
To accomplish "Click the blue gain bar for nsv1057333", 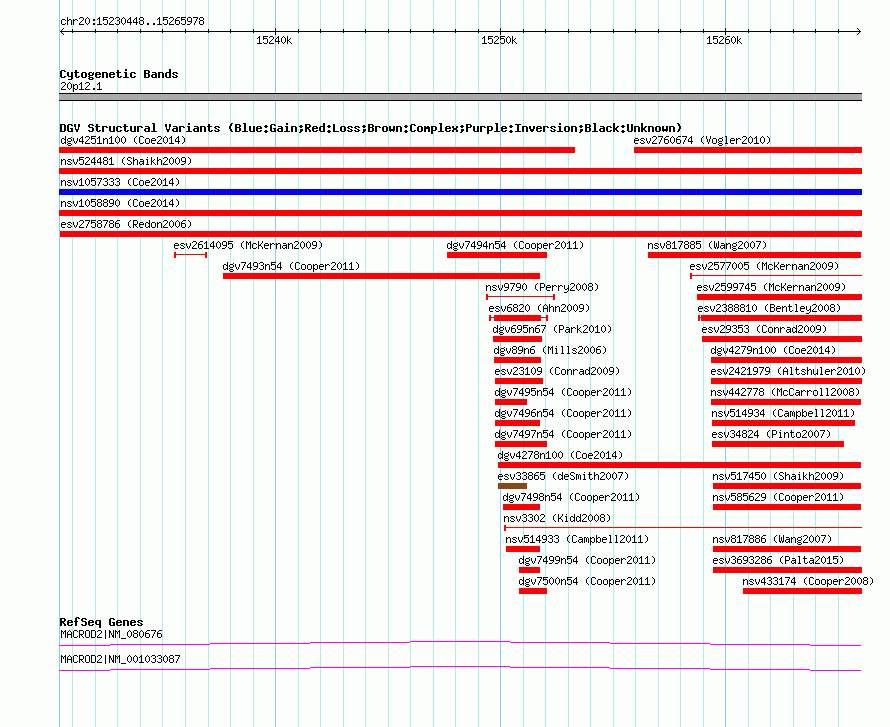I will (x=460, y=192).
